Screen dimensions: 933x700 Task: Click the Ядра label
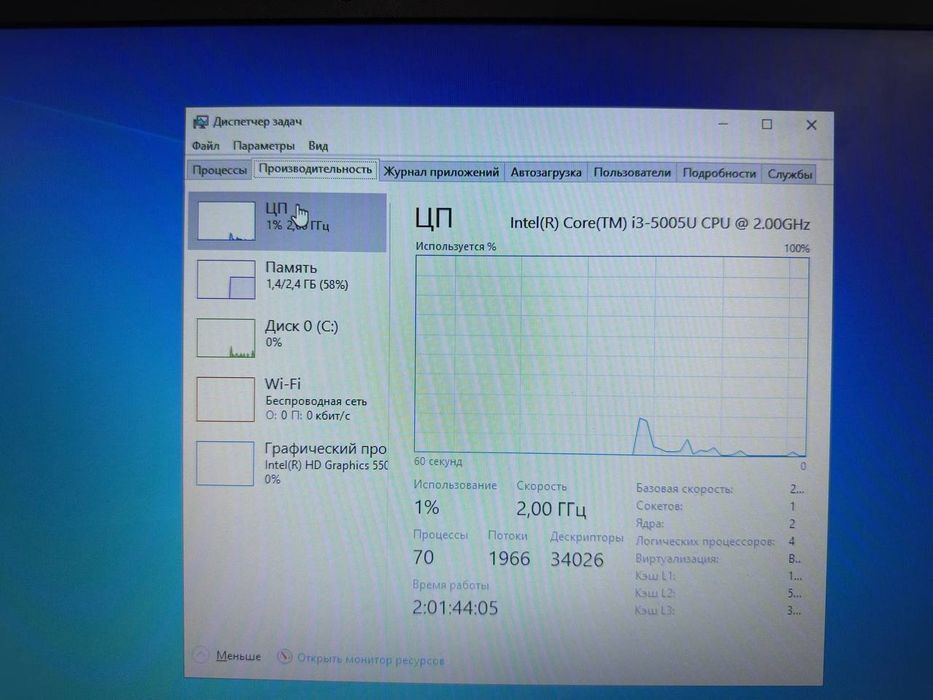[649, 524]
